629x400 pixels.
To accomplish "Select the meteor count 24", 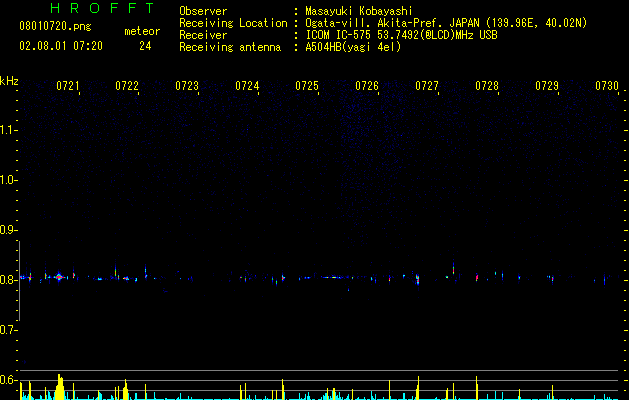I will (x=145, y=46).
